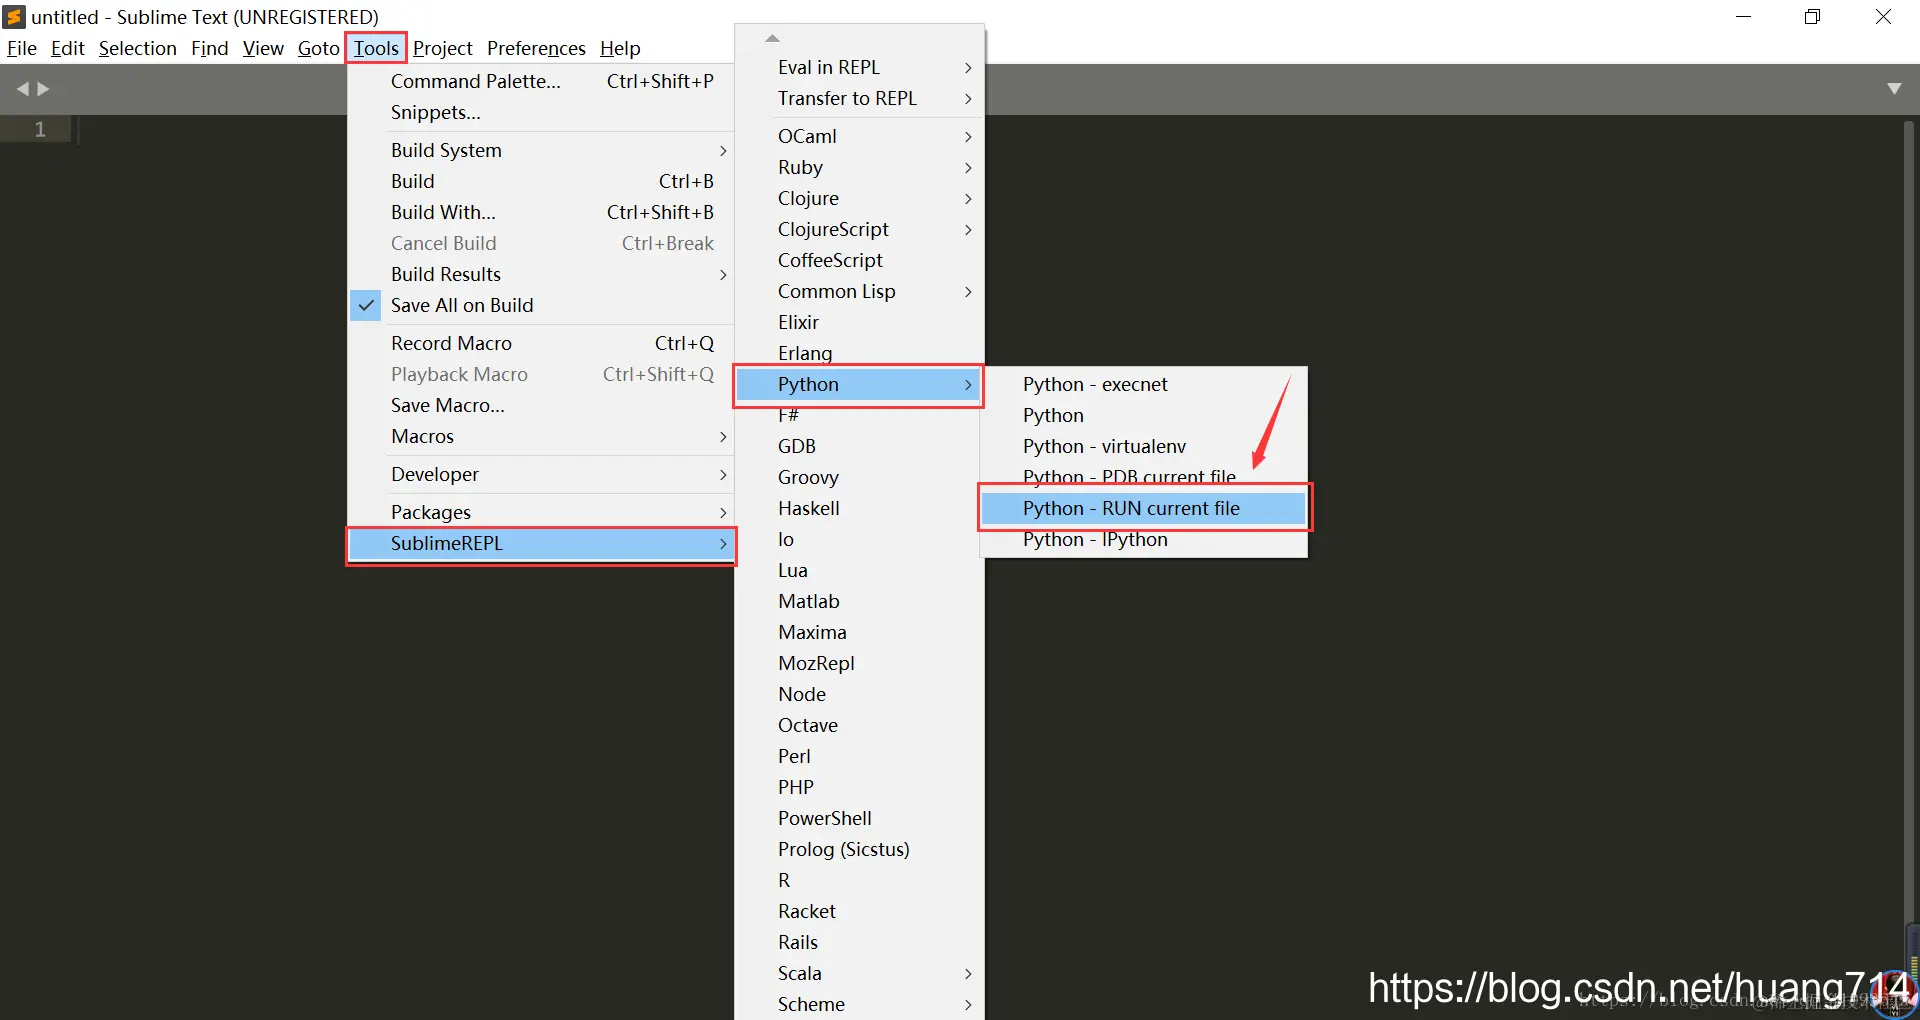Select Elixir REPL
The height and width of the screenshot is (1020, 1920).
(x=859, y=322)
